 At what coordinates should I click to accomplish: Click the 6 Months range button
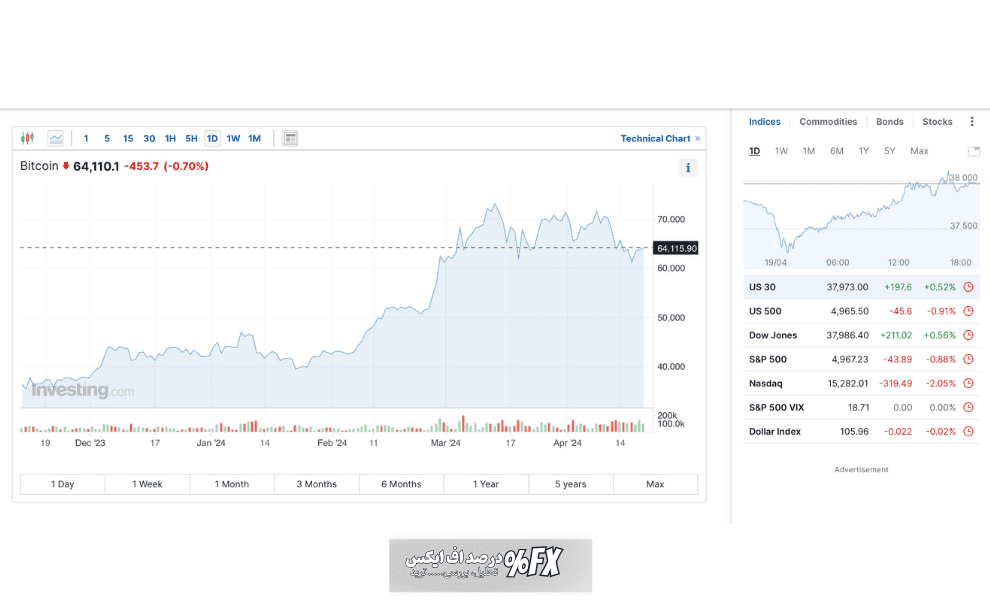pyautogui.click(x=401, y=484)
